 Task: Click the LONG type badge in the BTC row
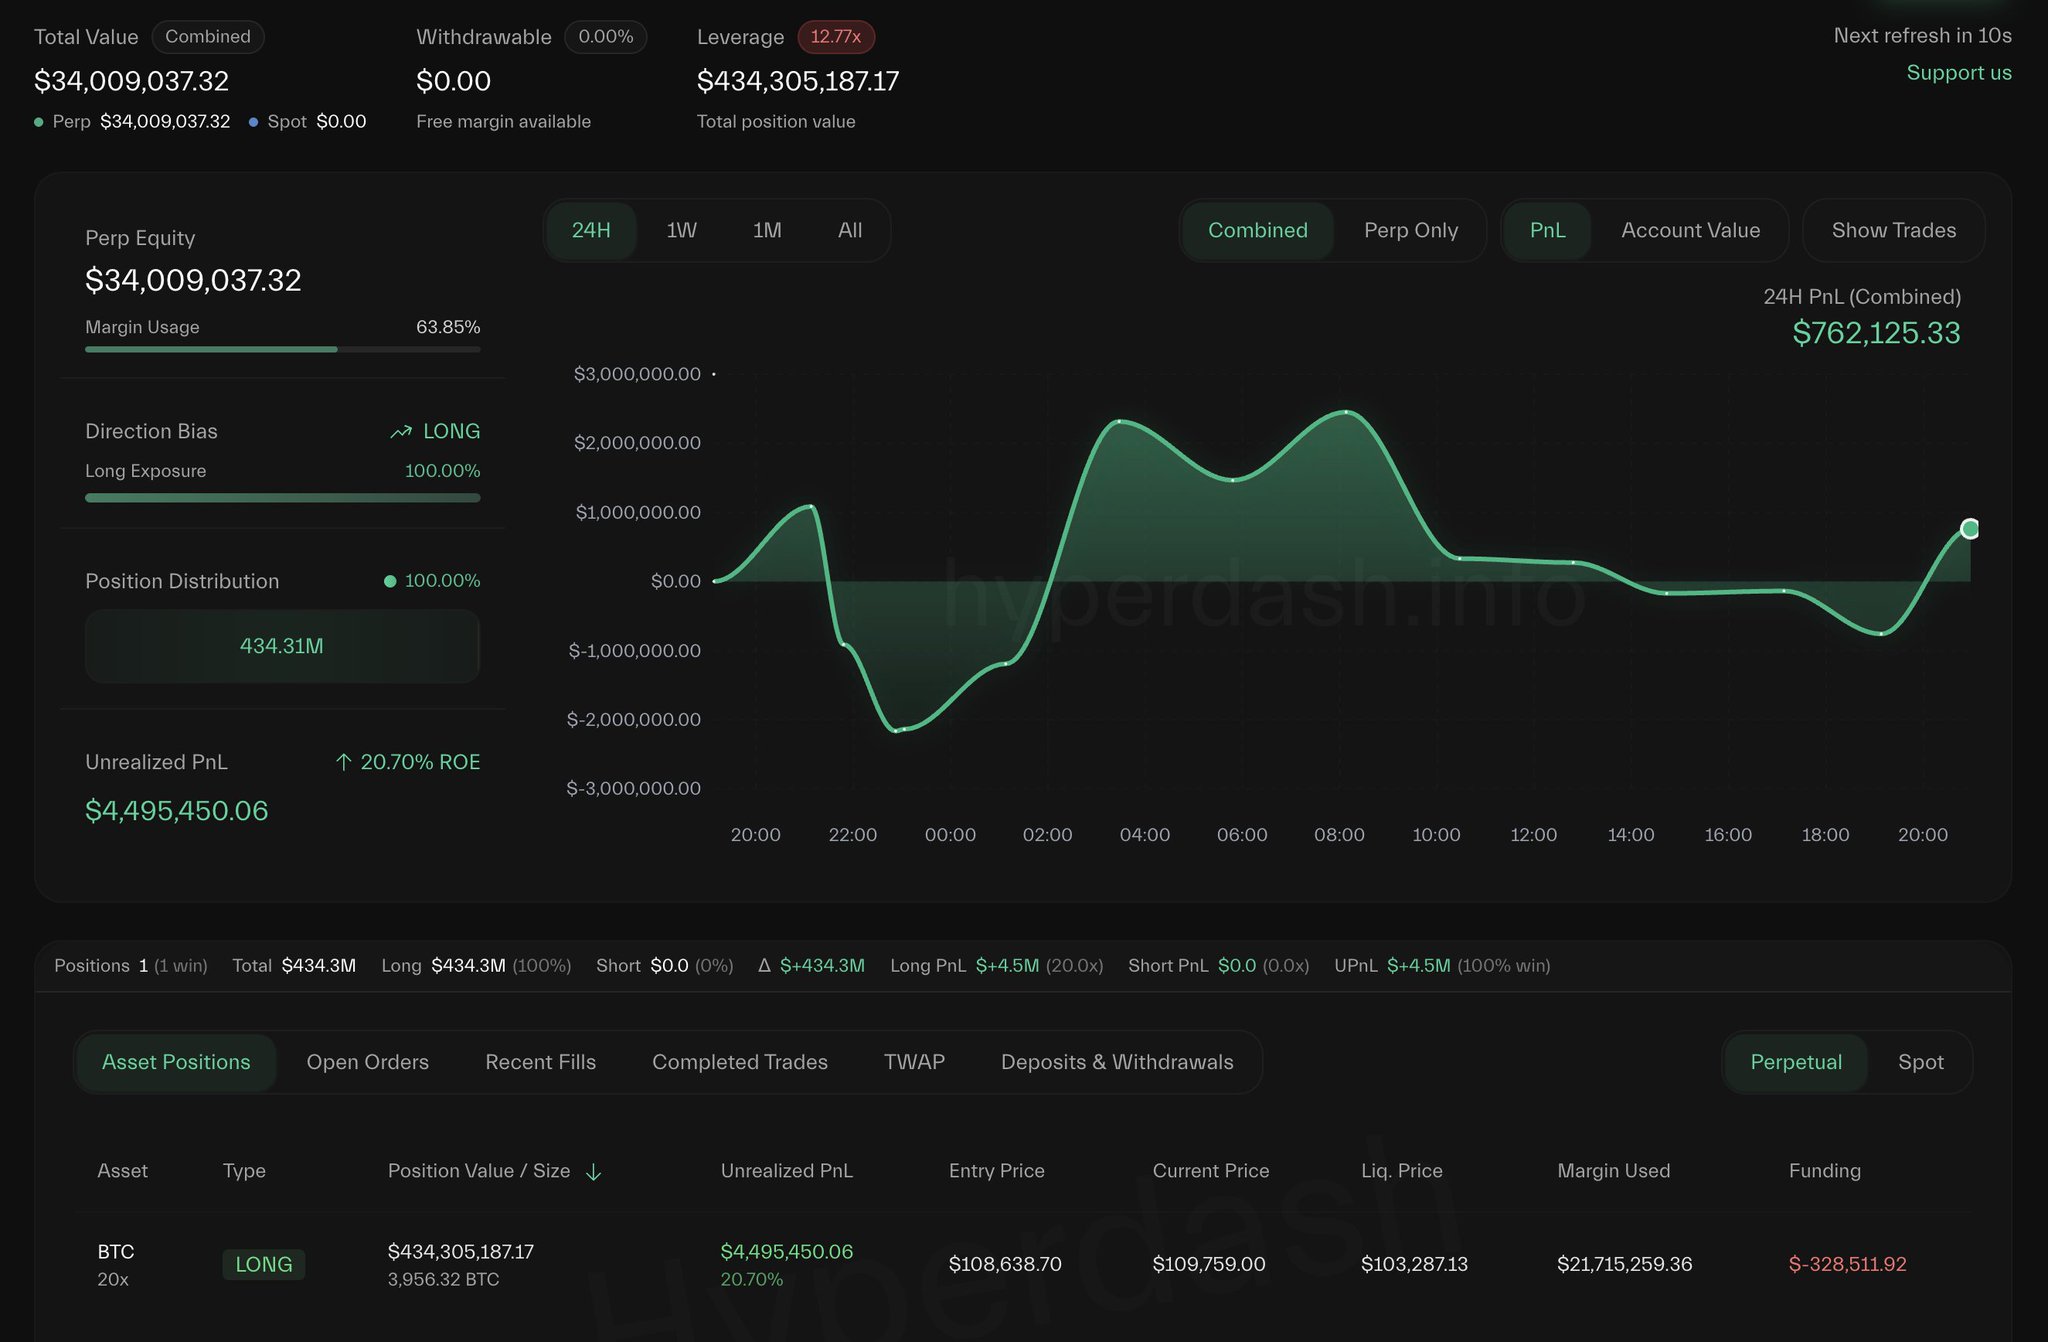[264, 1264]
